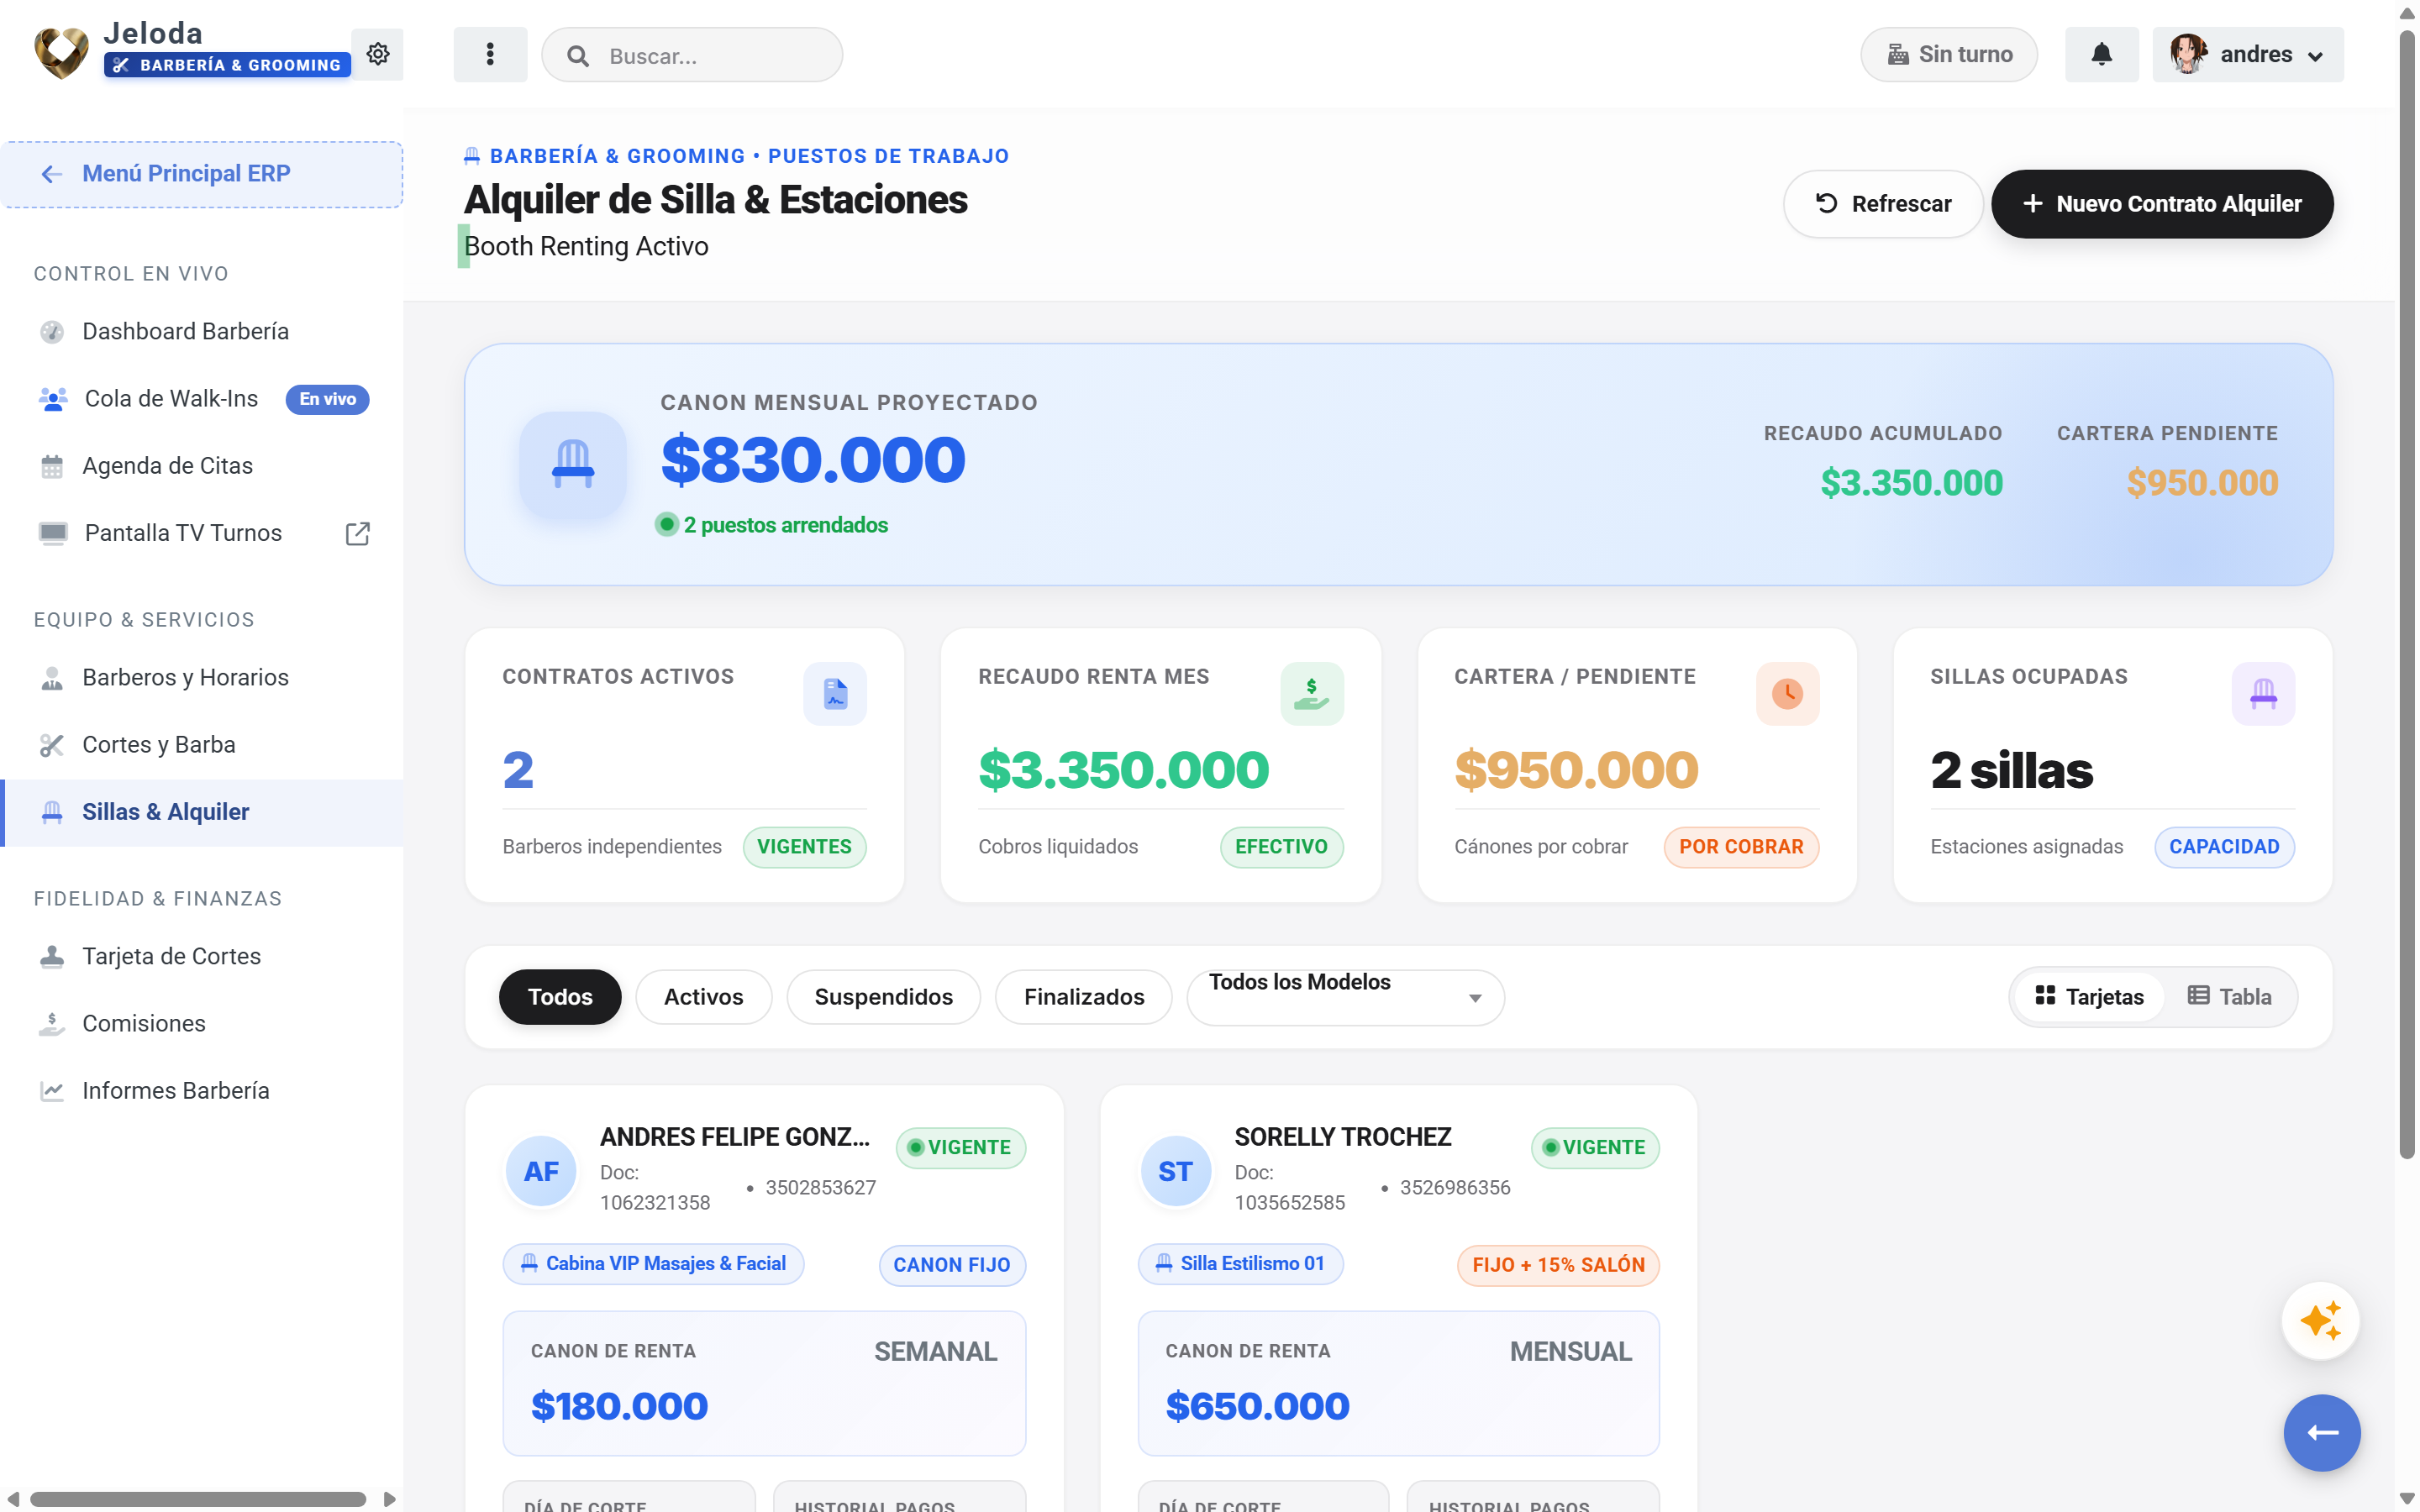Click the ST avatar of Sorelly Trochez
This screenshot has width=2420, height=1512.
(x=1175, y=1171)
